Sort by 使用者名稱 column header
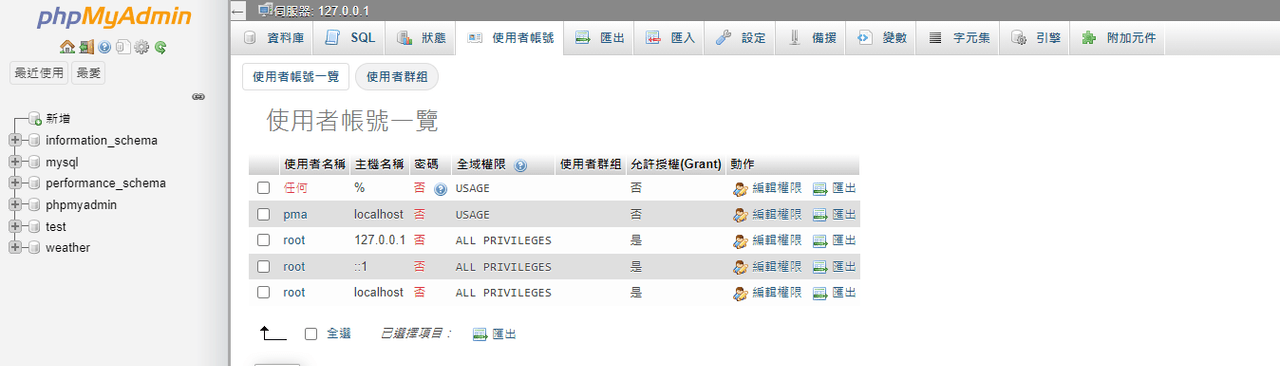The image size is (1280, 366). [x=314, y=164]
